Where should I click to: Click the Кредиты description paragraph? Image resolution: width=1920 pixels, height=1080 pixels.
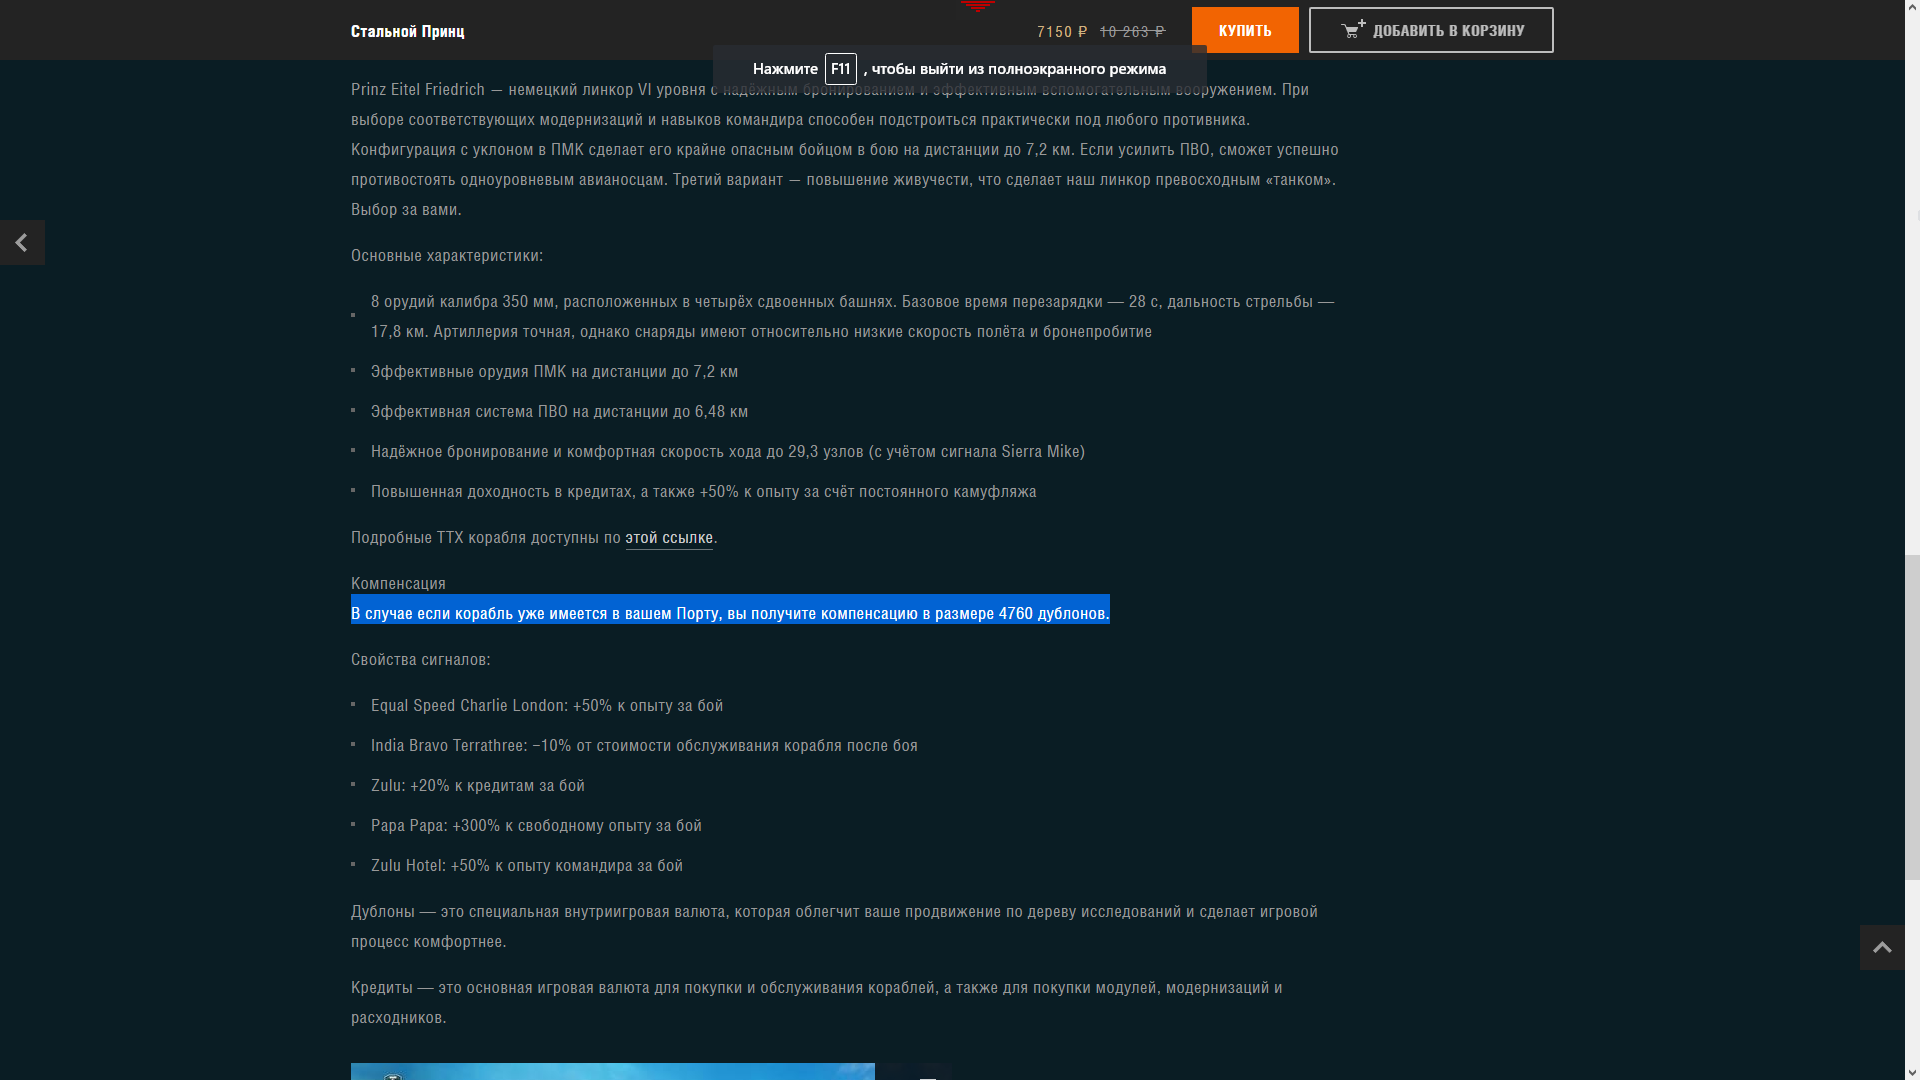tap(817, 1002)
